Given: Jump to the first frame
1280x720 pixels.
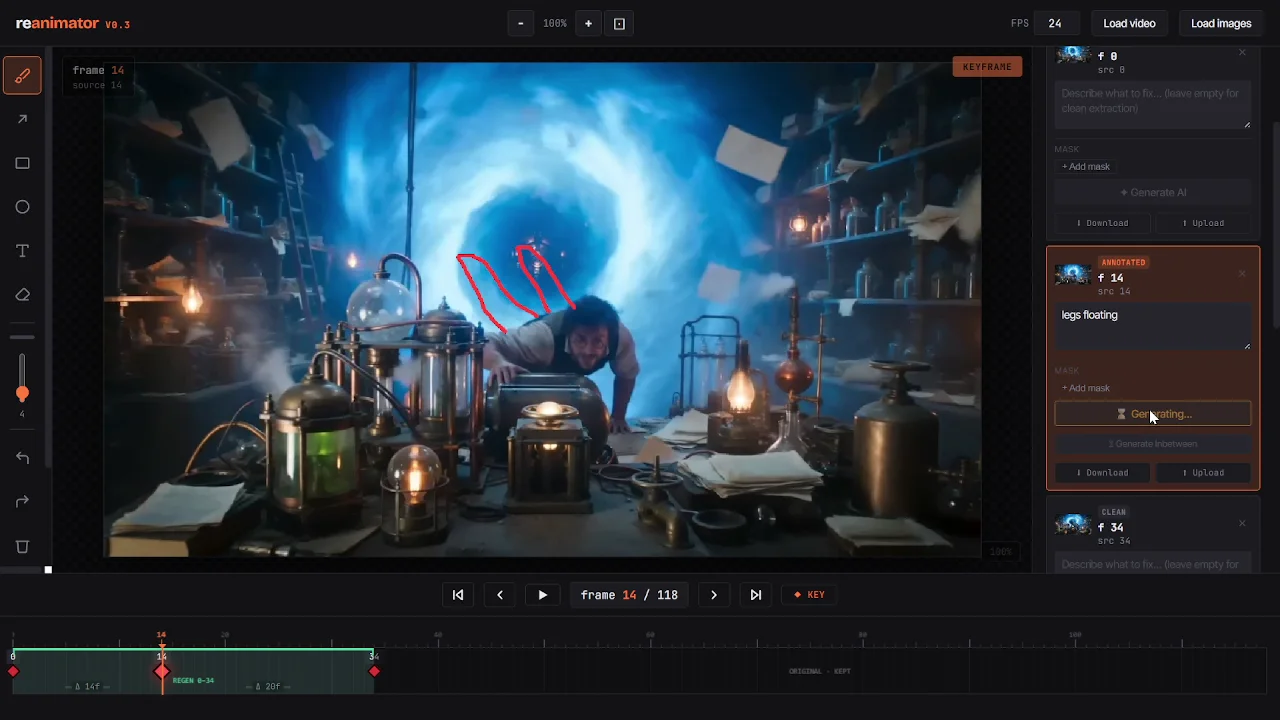Looking at the screenshot, I should (458, 595).
